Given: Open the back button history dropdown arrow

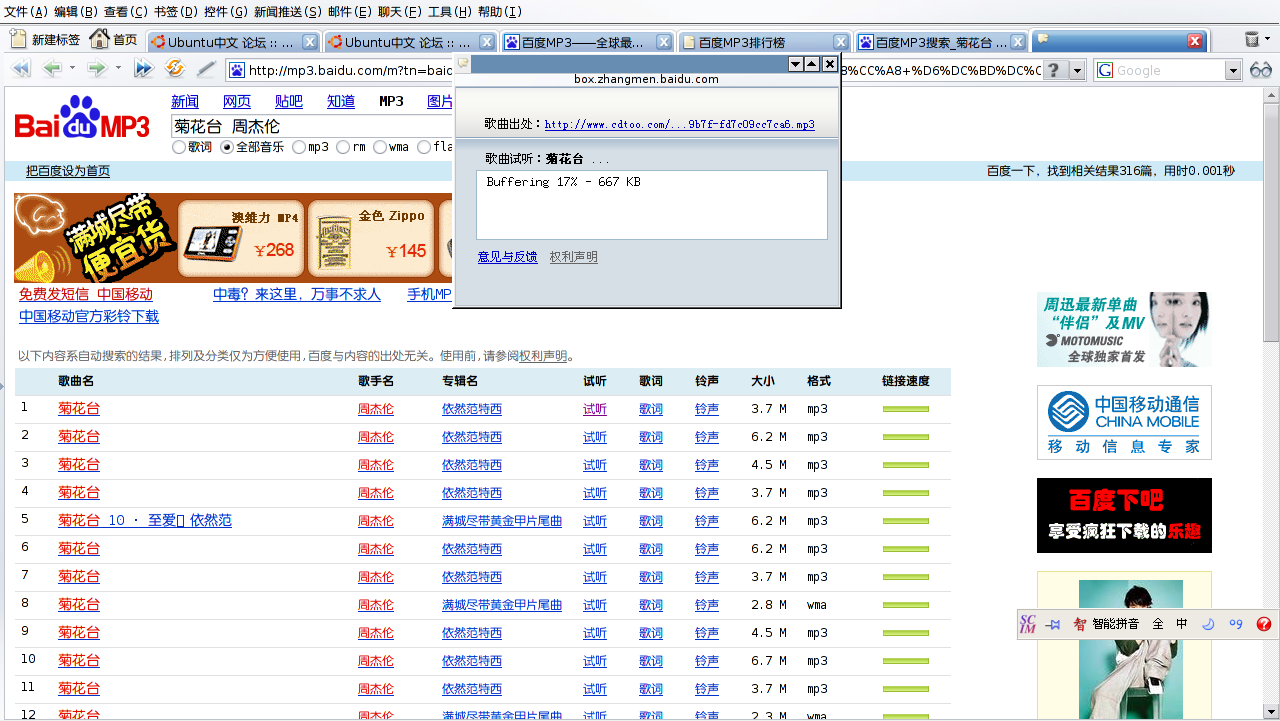Looking at the screenshot, I should click(x=74, y=69).
